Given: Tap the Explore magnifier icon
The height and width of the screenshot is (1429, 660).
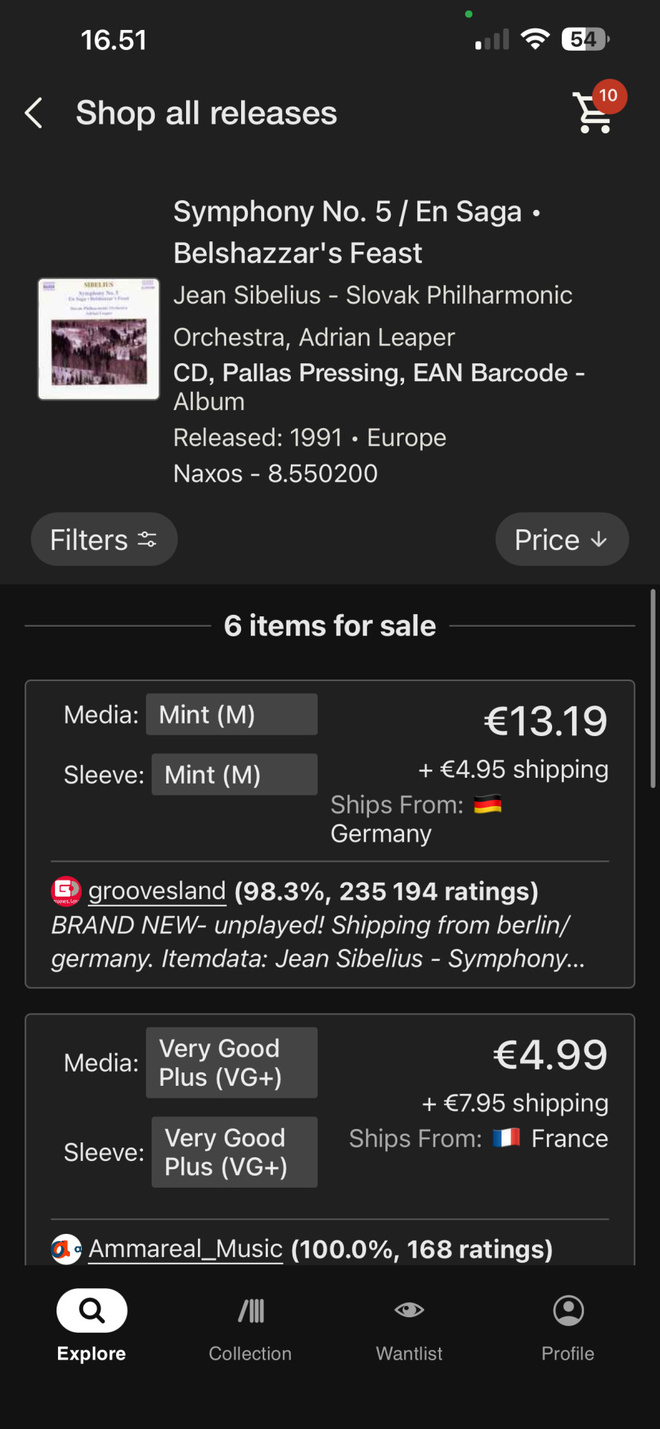Looking at the screenshot, I should (92, 1310).
